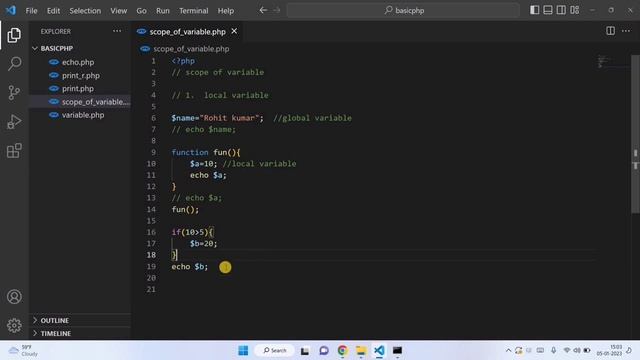This screenshot has width=640, height=360.
Task: Open Explorer Views and More Actions ellipsis
Action: 117,31
